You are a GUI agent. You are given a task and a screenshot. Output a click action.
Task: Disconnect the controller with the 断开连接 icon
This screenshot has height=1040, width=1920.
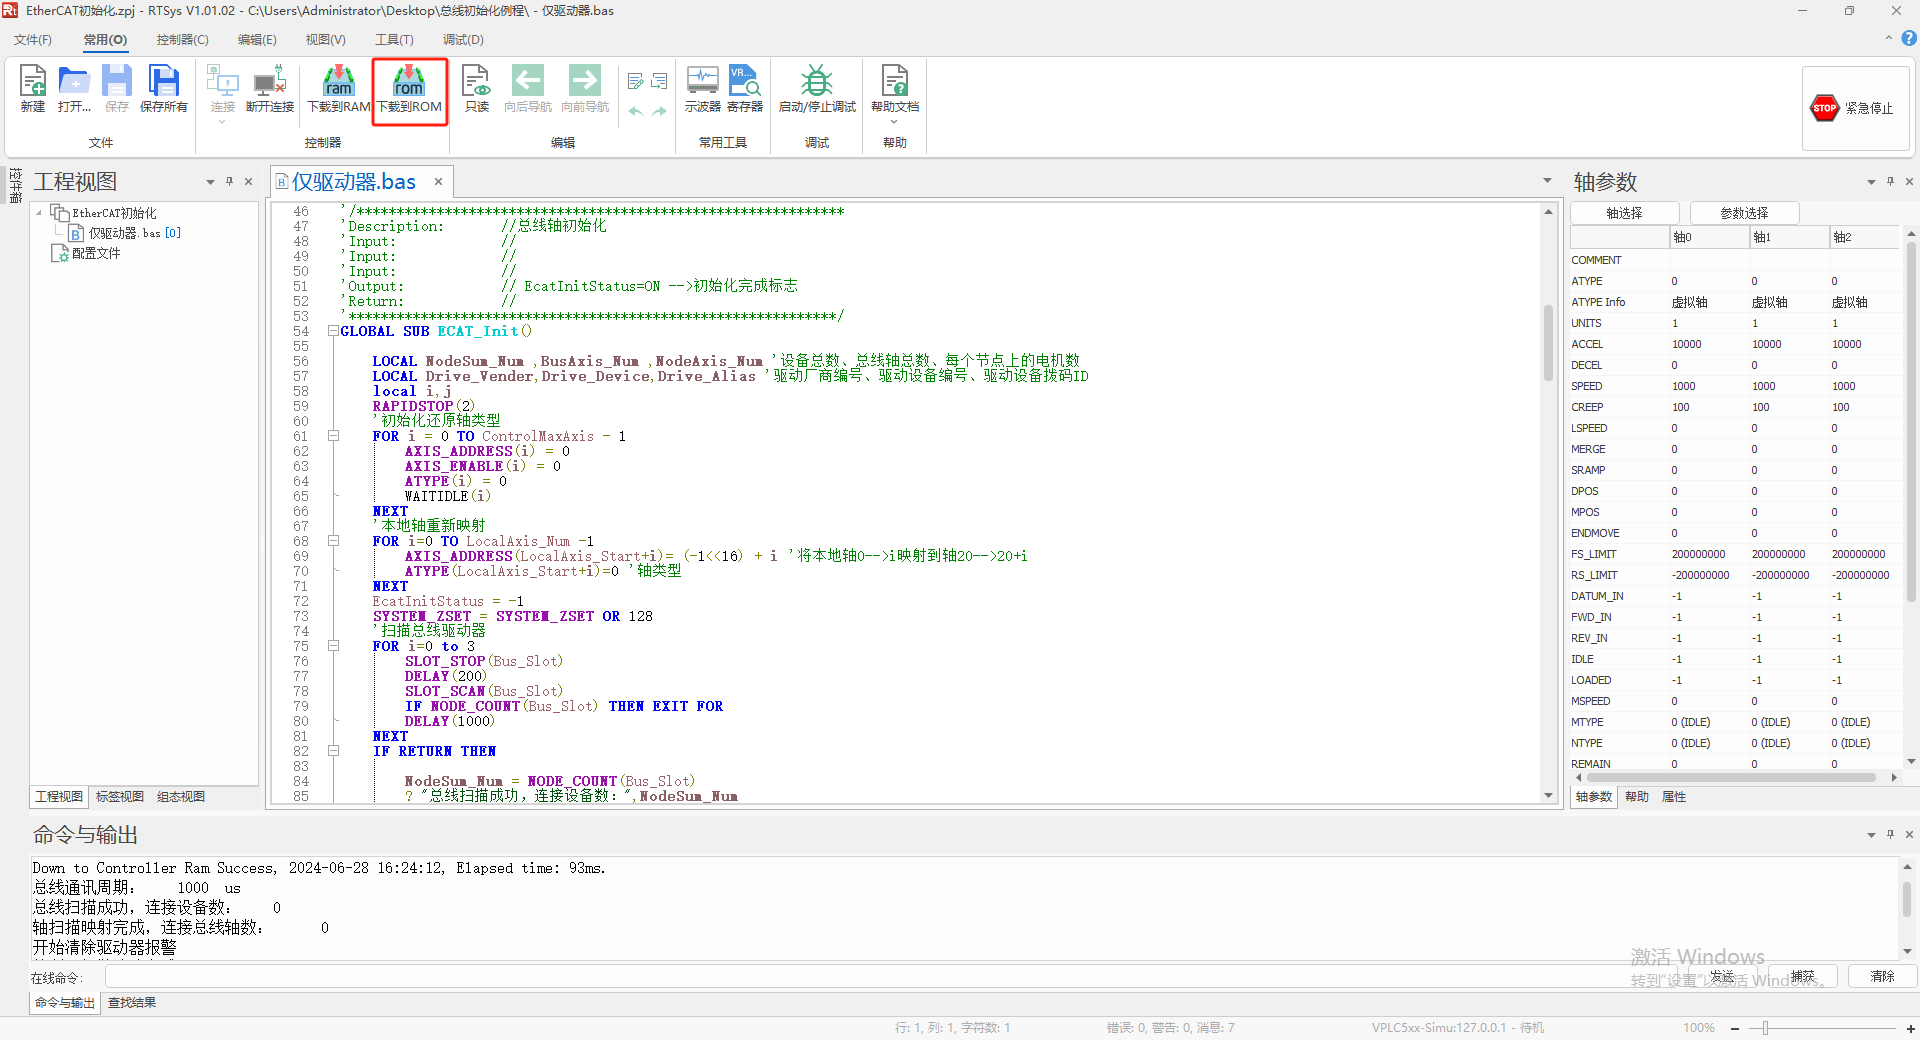coord(270,89)
